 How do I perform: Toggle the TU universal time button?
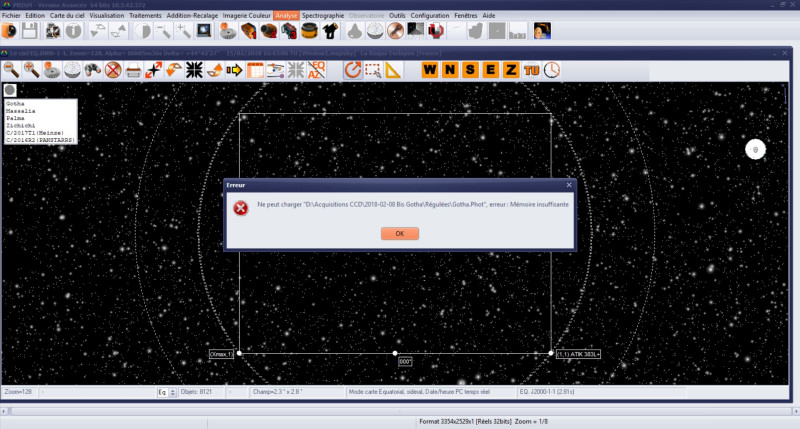point(531,70)
